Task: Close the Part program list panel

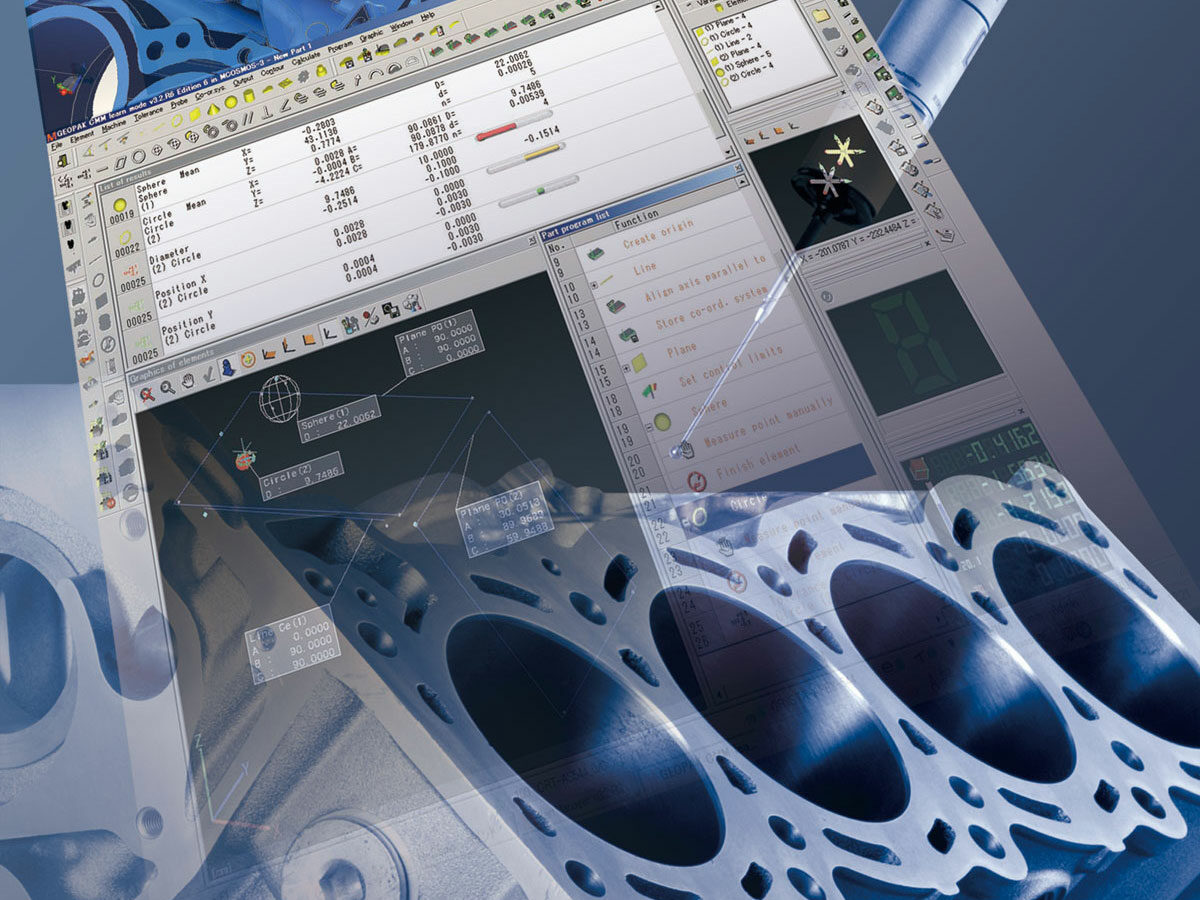Action: [738, 171]
